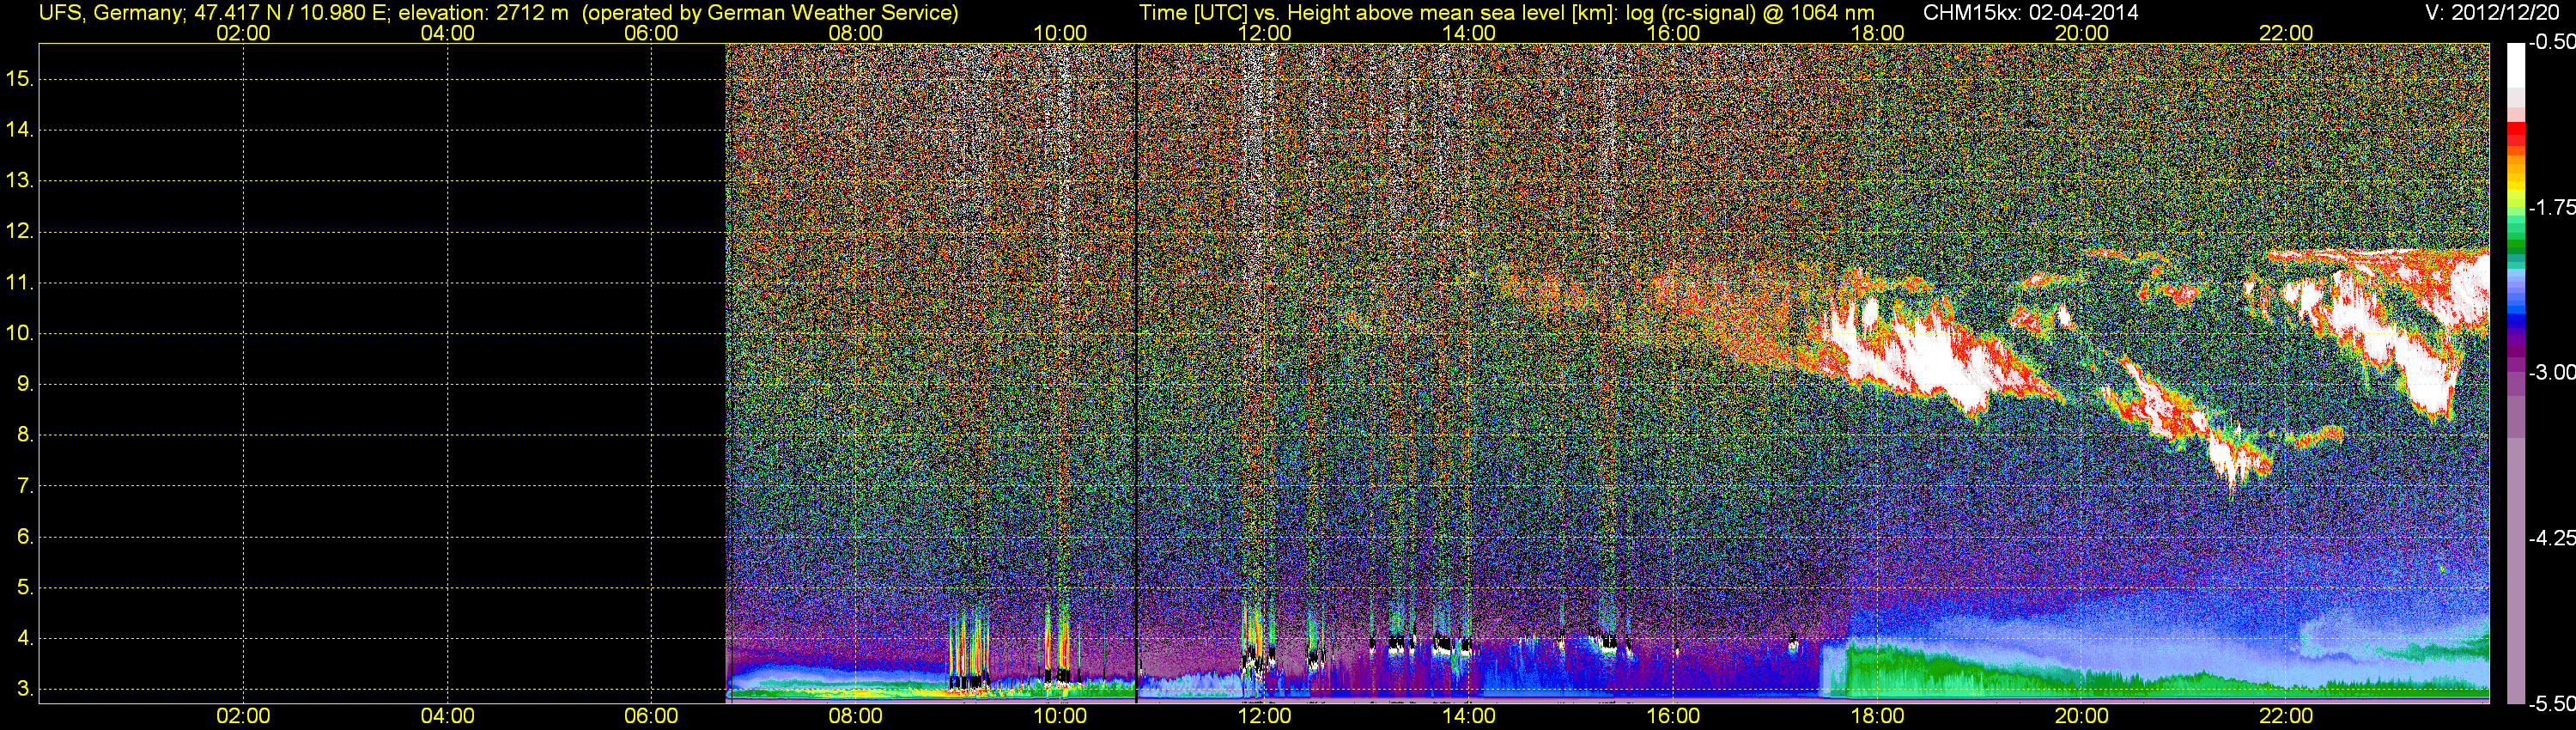Screen dimensions: 2576x730
Task: Click the 22:00 label on the top time axis
Action: point(2285,33)
